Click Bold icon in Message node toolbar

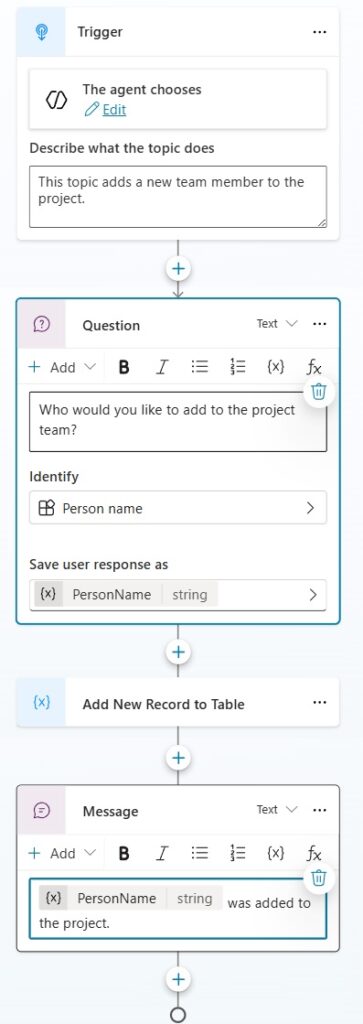click(x=124, y=853)
